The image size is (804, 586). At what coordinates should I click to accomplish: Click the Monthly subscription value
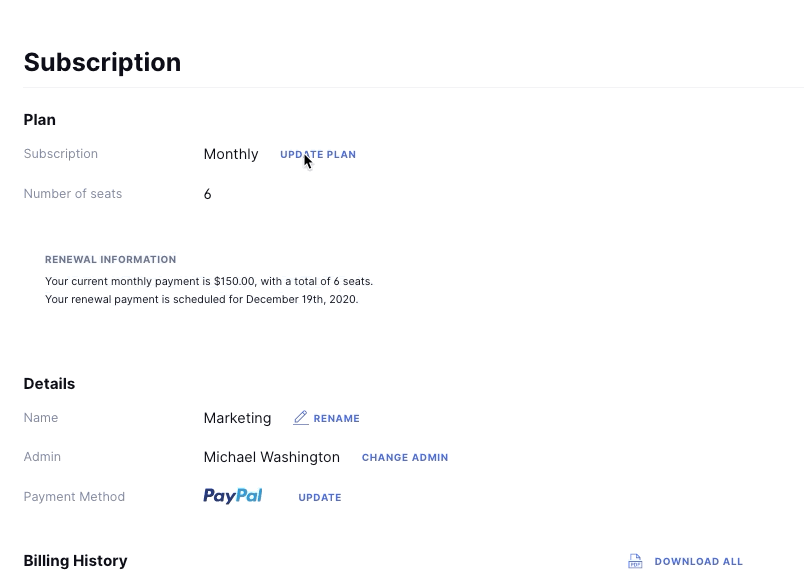(231, 154)
